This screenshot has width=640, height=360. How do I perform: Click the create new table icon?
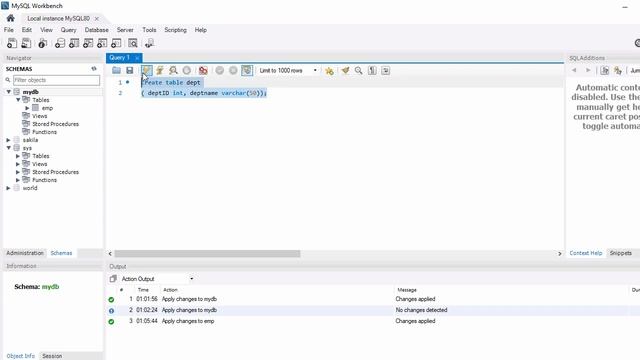[x=74, y=43]
